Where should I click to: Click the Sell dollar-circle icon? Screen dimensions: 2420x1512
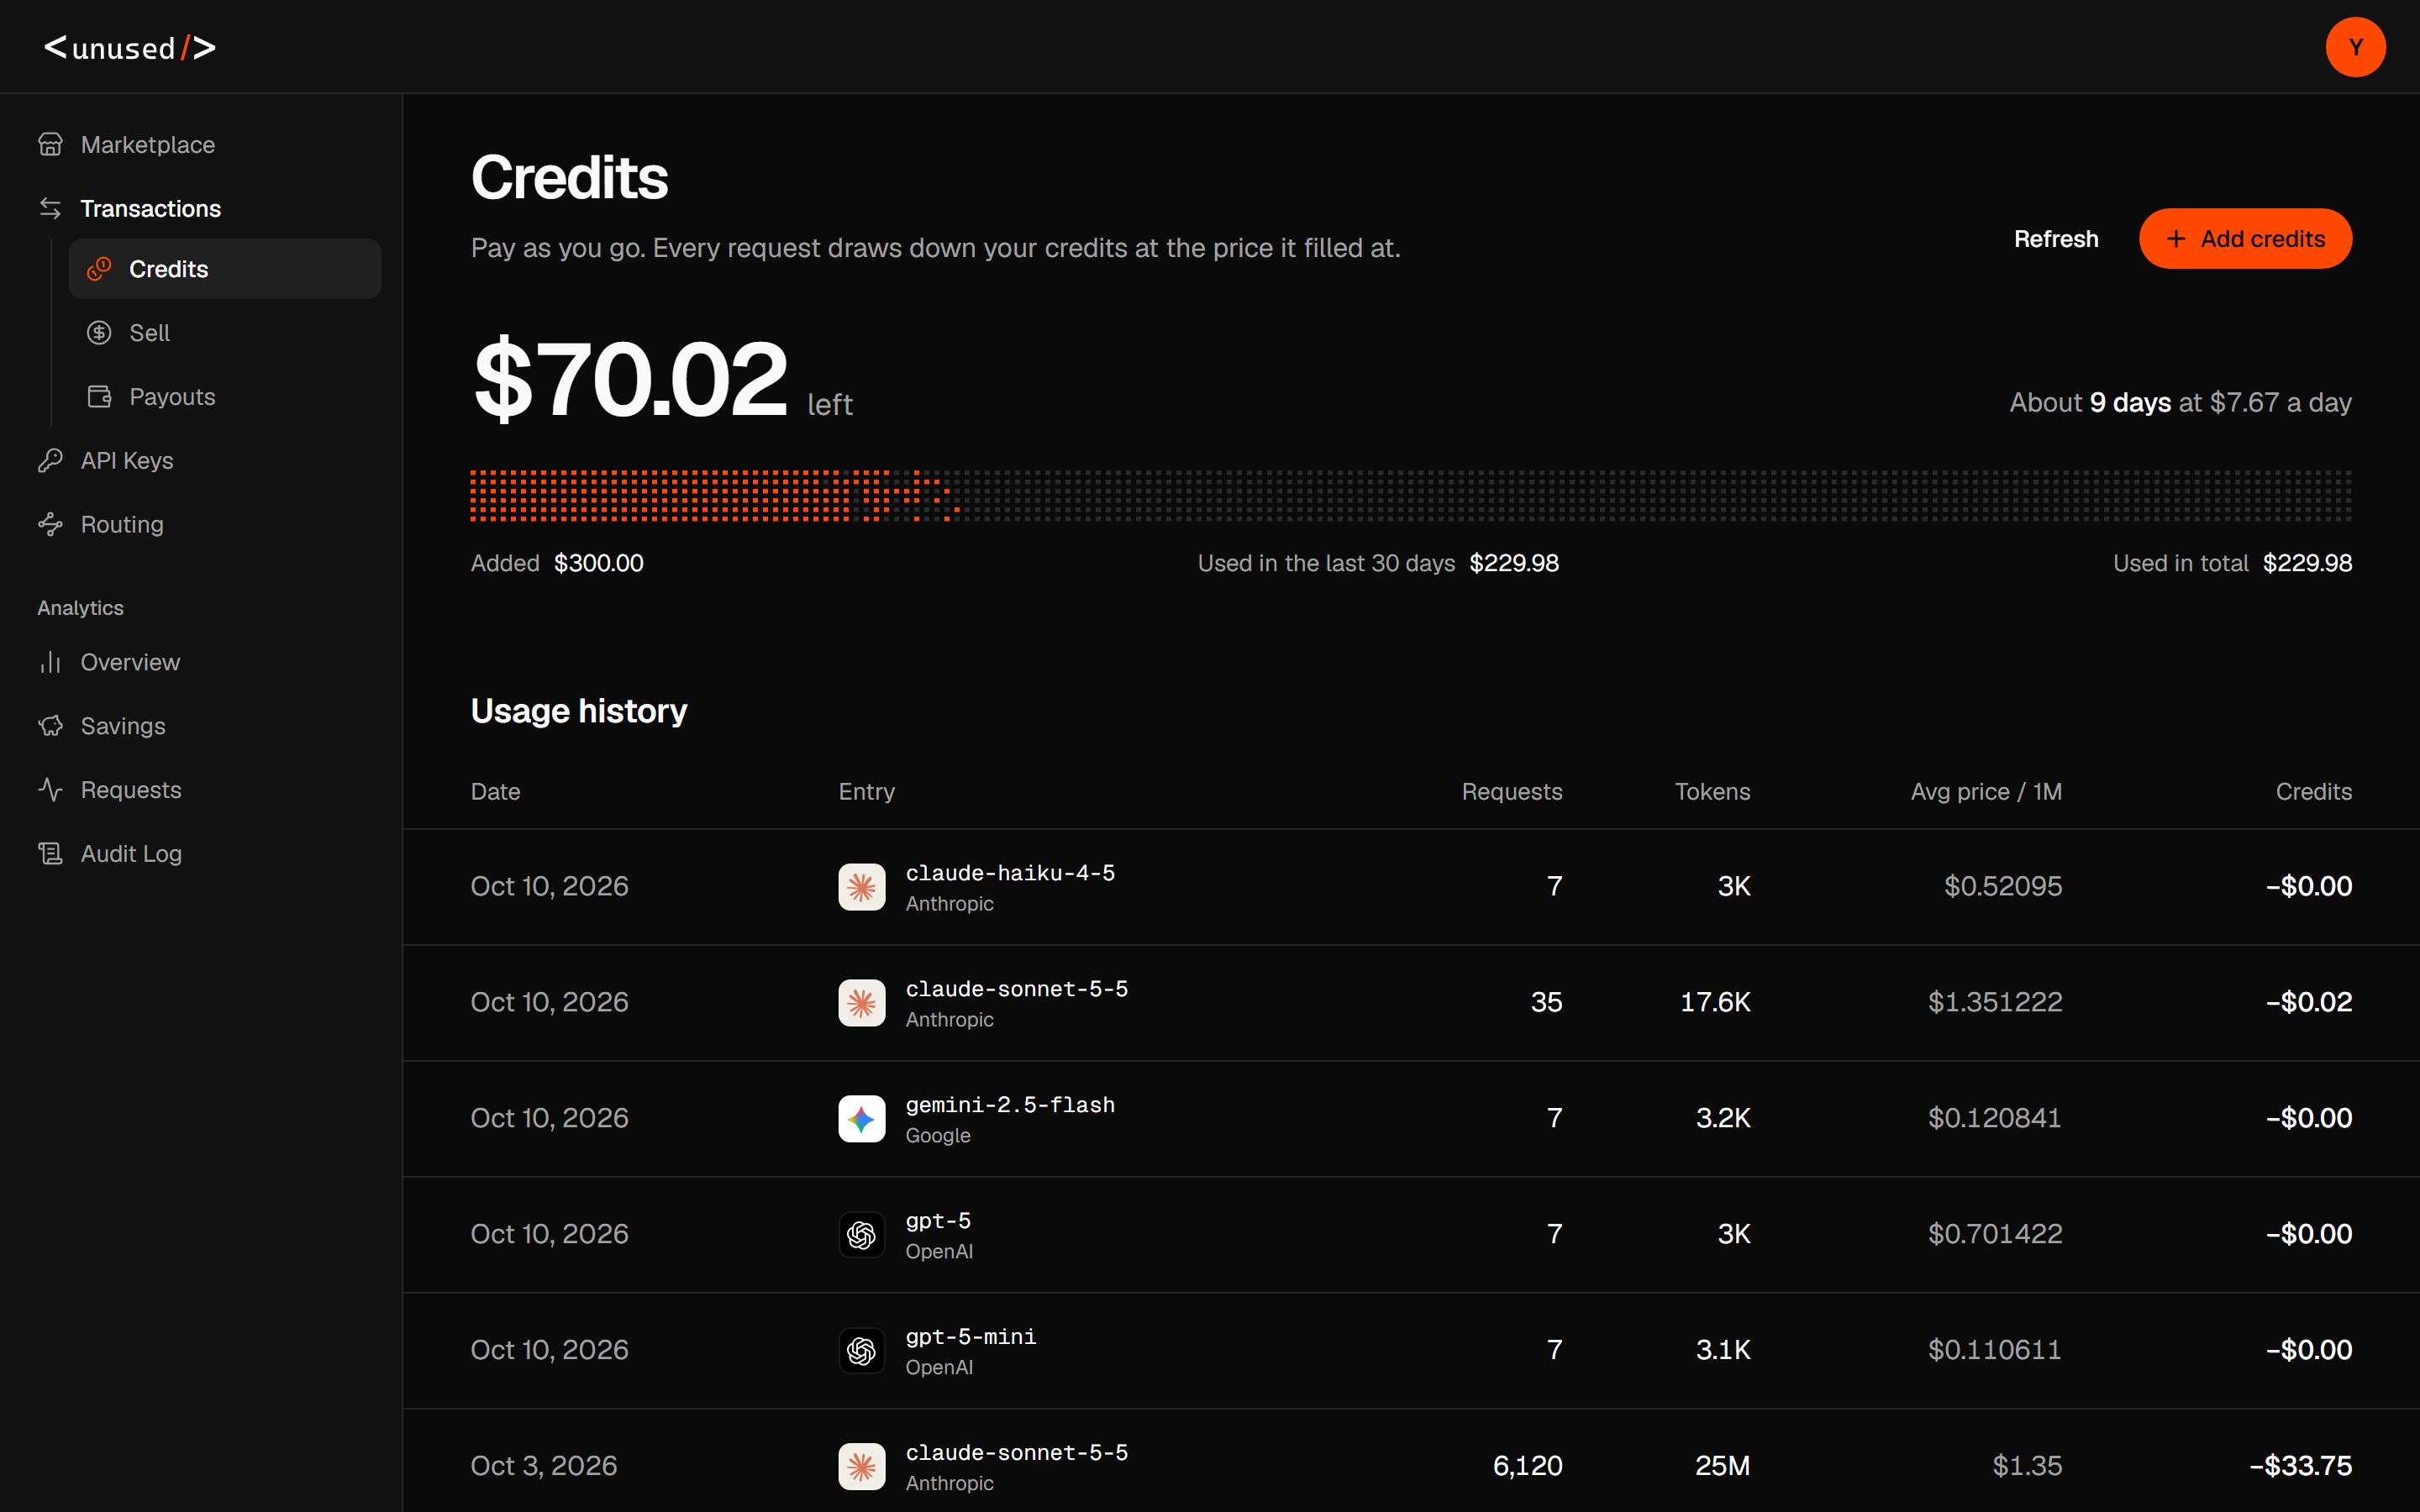[99, 333]
